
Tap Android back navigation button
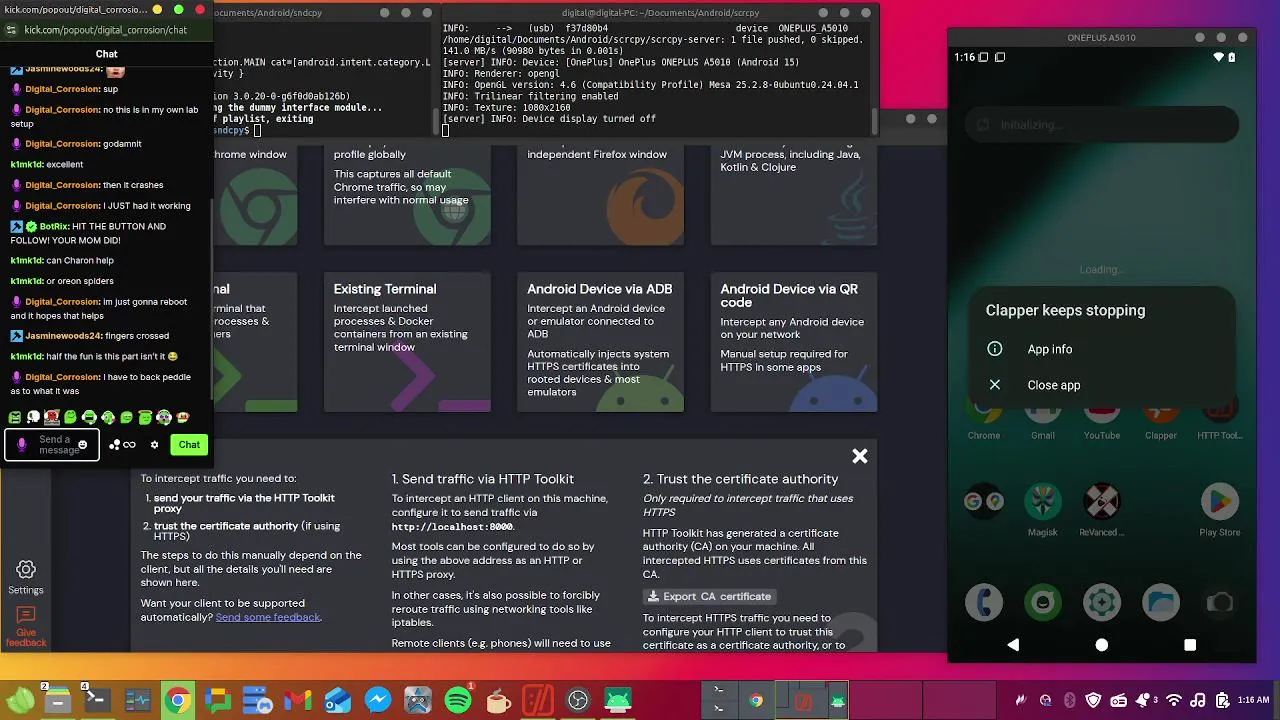click(1013, 645)
